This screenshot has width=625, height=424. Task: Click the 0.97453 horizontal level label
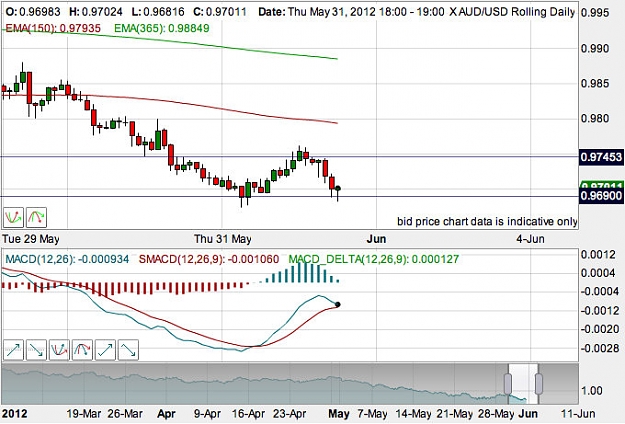(x=601, y=157)
